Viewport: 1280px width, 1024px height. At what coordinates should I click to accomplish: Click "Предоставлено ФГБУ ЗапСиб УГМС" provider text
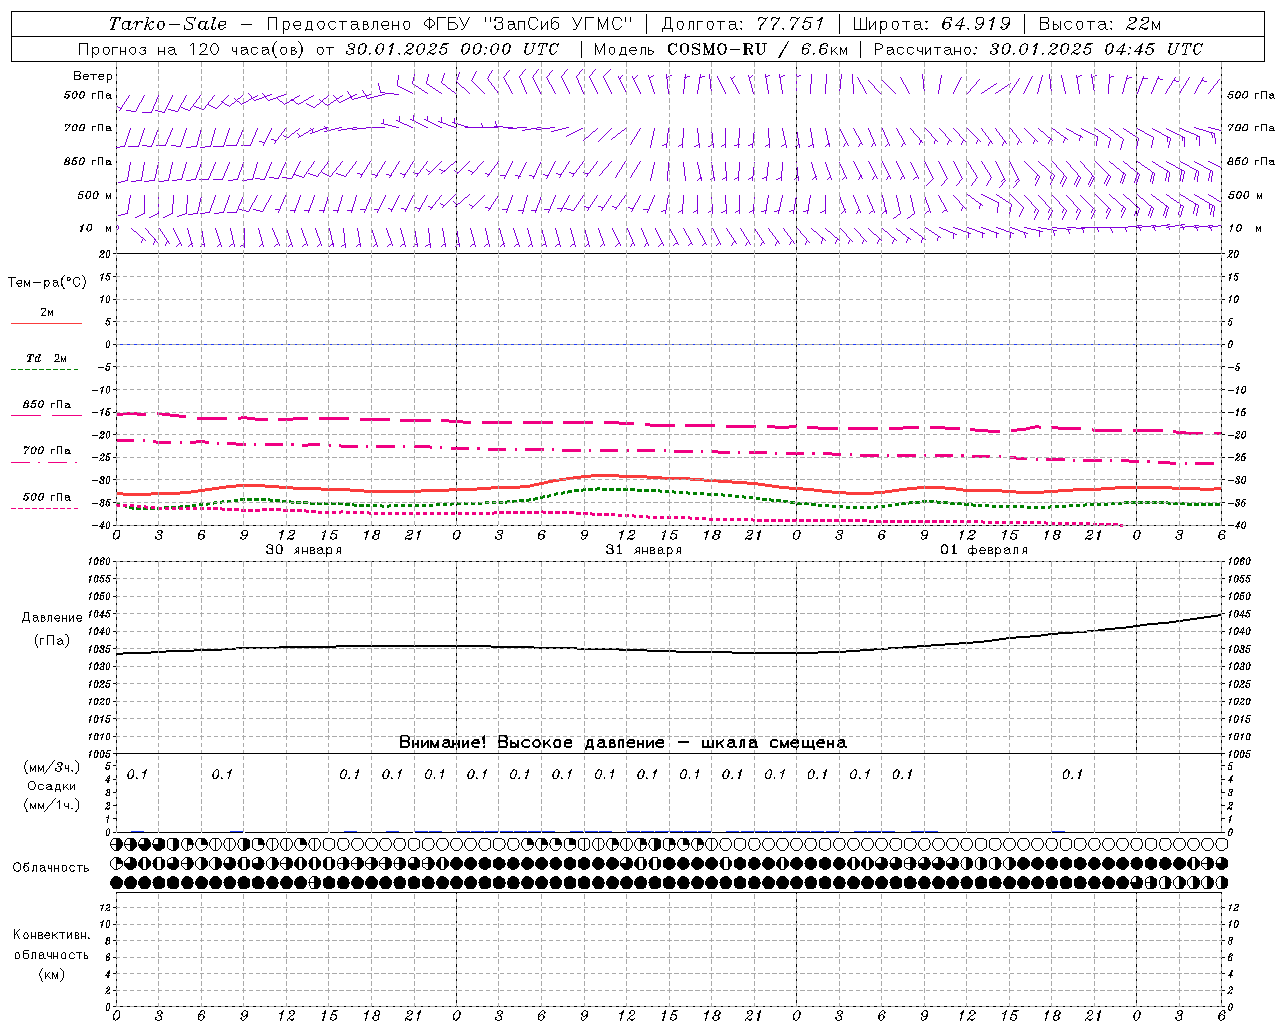(450, 24)
